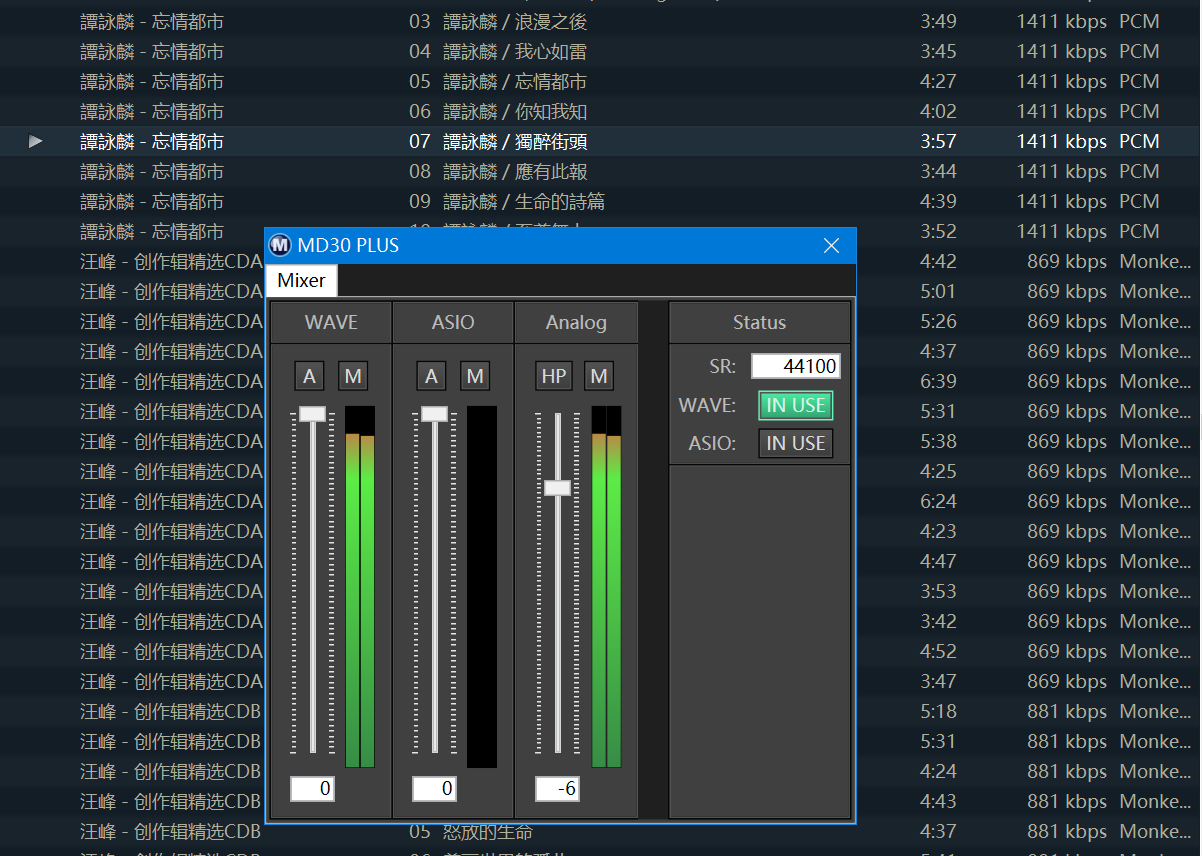Click the Analog volume fader handle

point(557,487)
